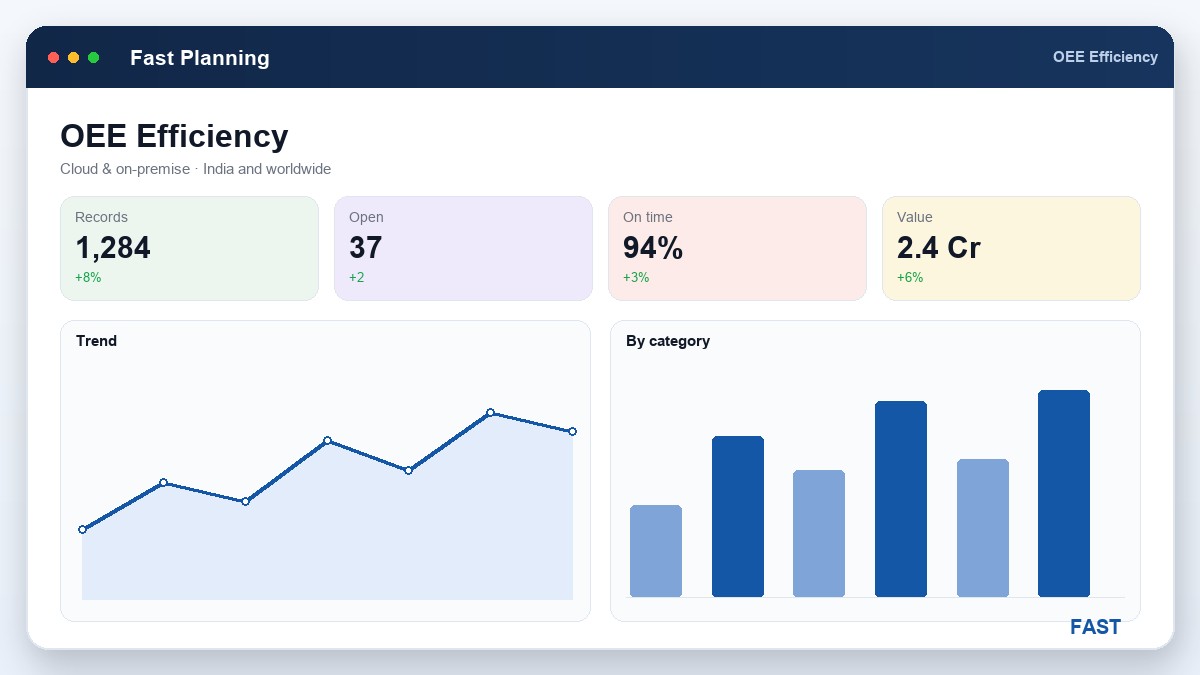Image resolution: width=1200 pixels, height=675 pixels.
Task: Select the Open 37 card
Action: pos(463,248)
